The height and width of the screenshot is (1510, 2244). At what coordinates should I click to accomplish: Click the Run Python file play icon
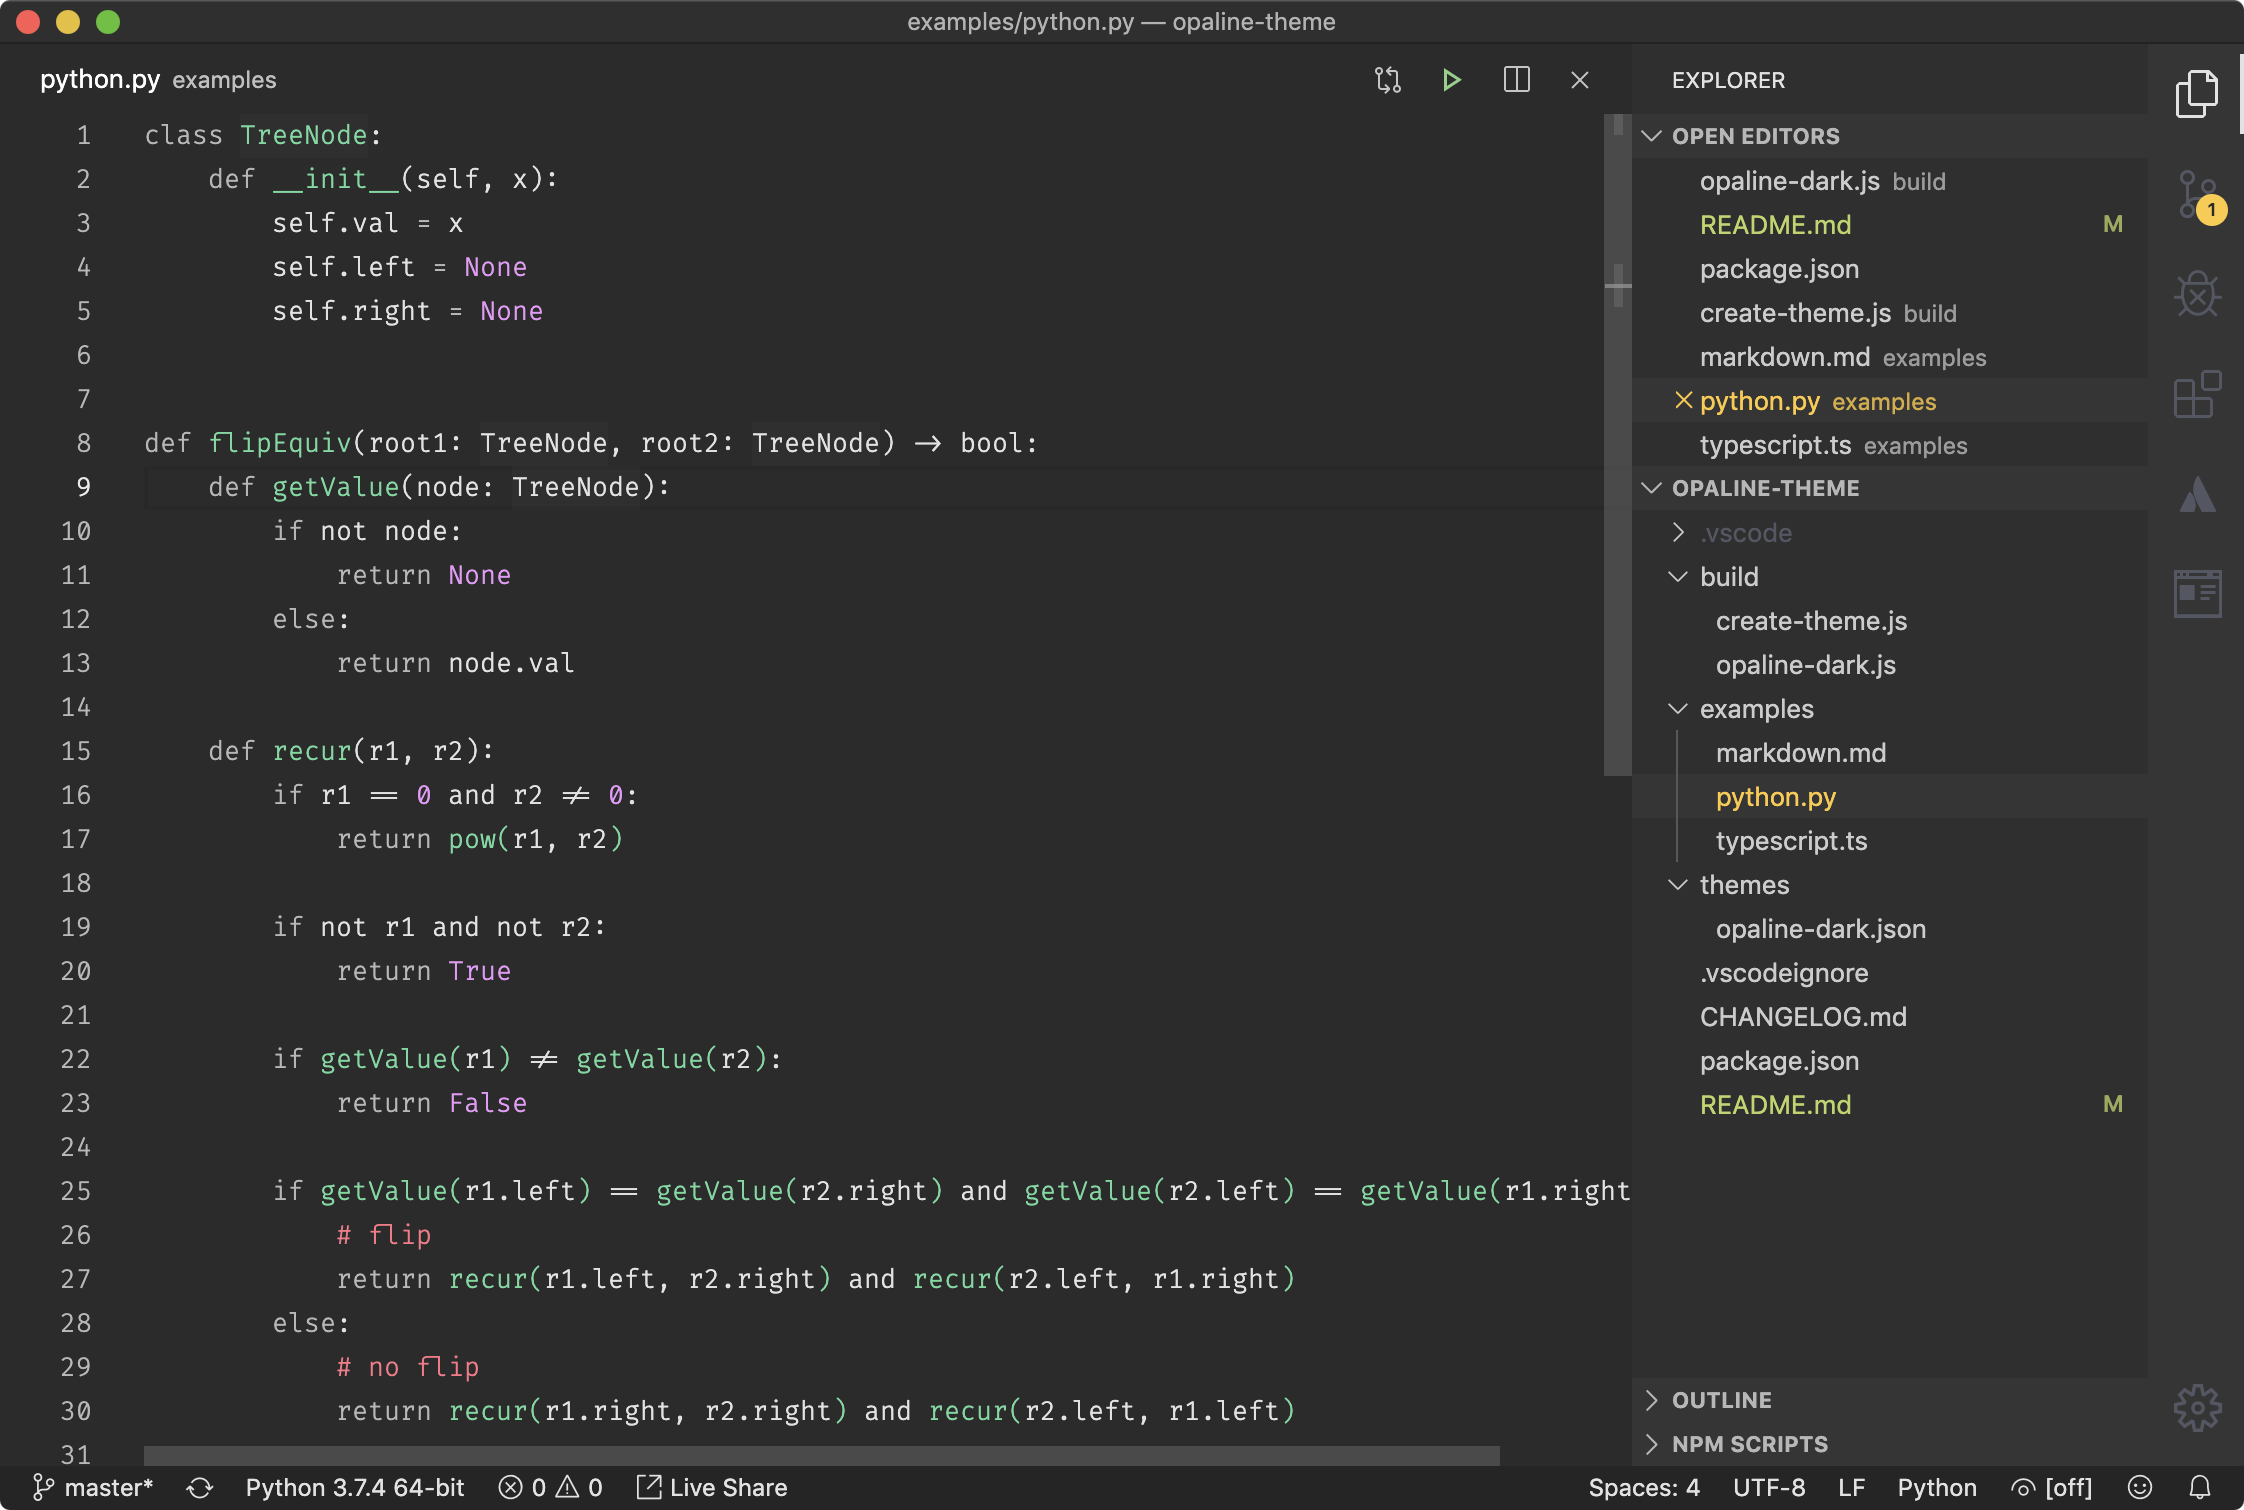[x=1451, y=80]
